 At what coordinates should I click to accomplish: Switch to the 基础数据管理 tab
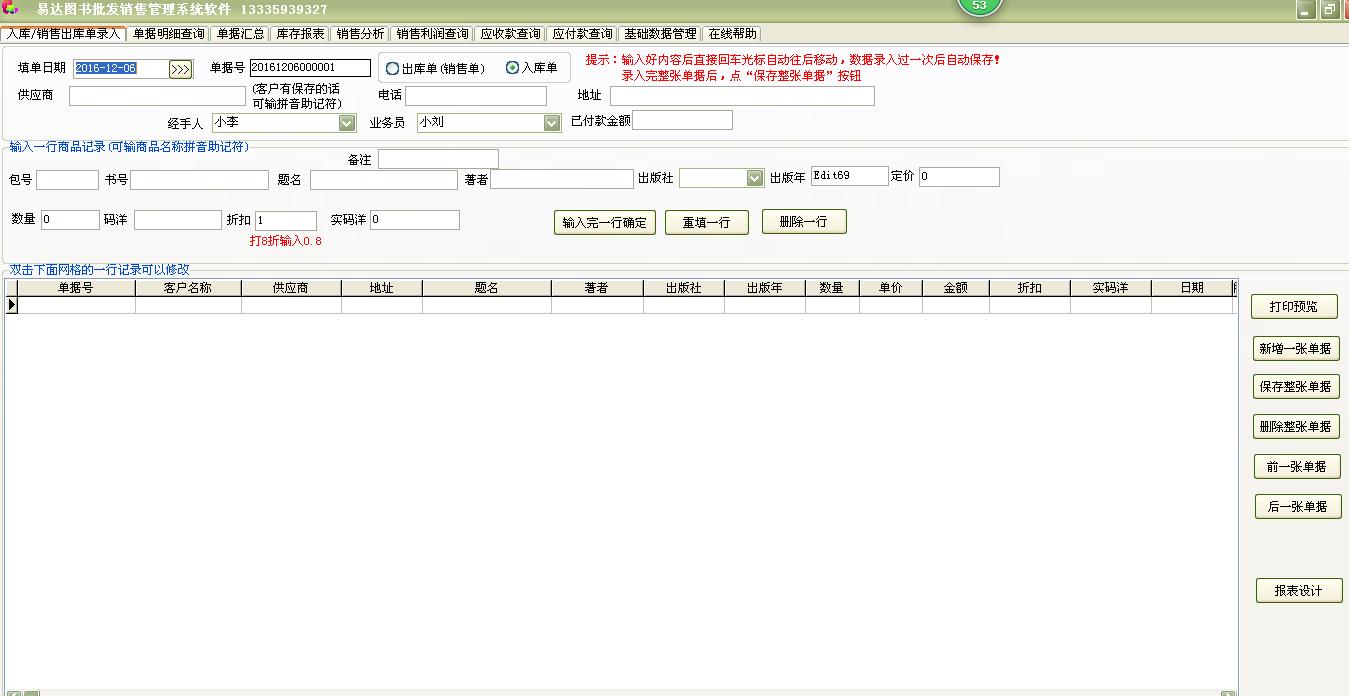click(x=660, y=34)
